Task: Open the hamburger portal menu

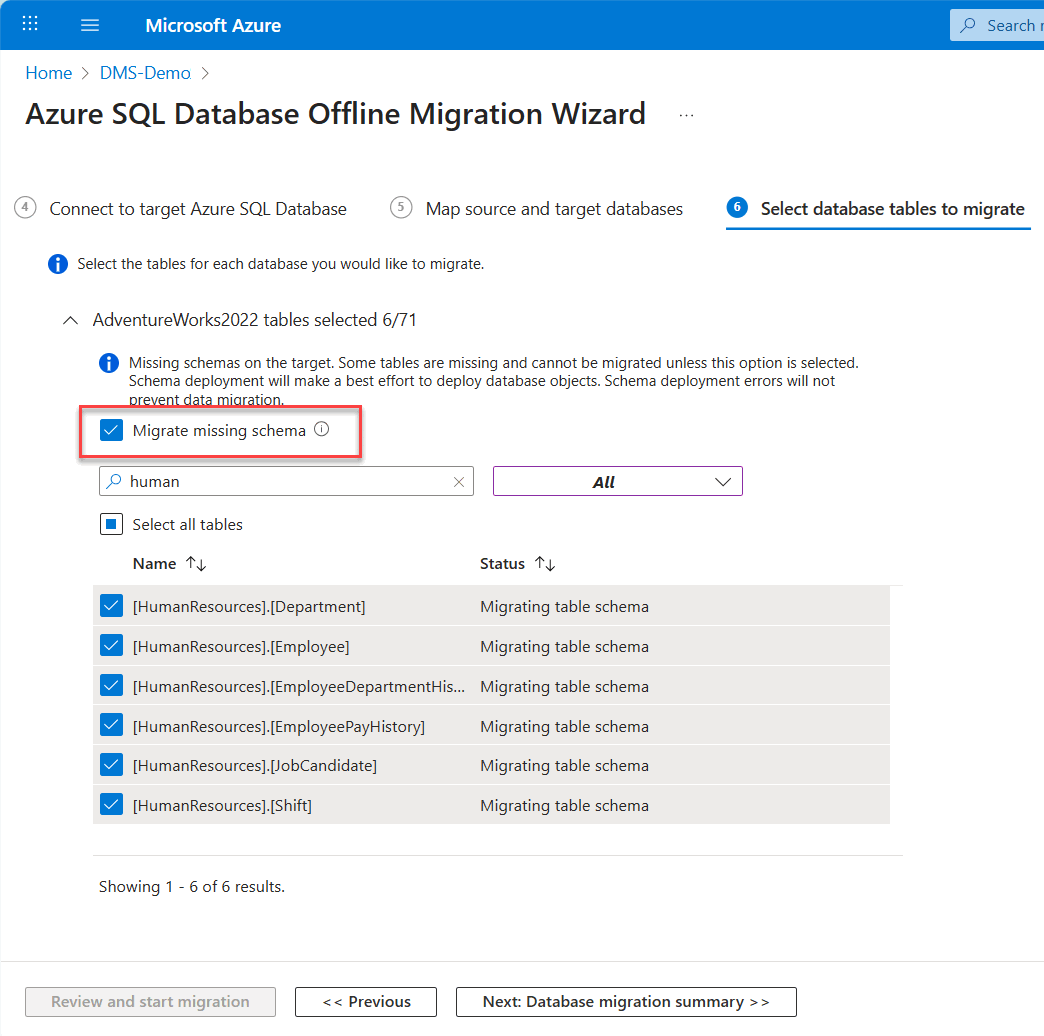Action: point(90,25)
